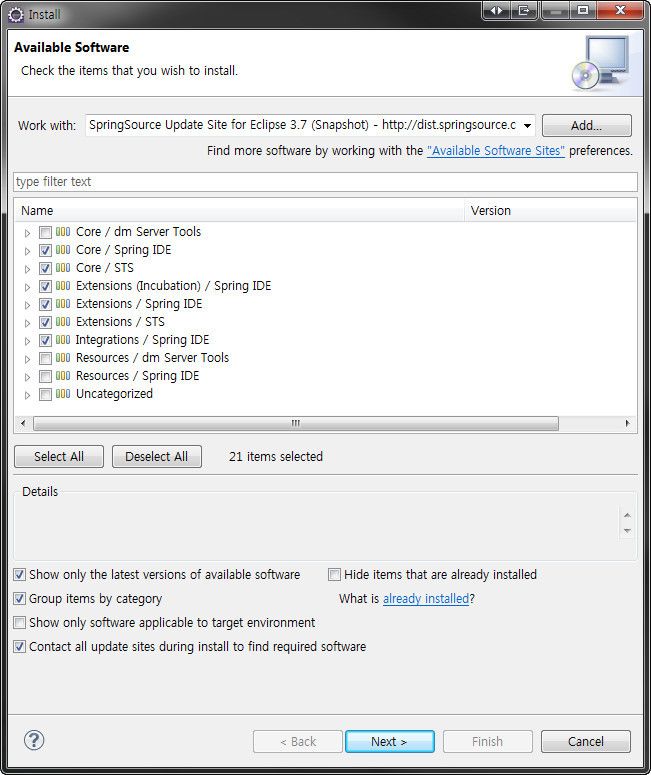This screenshot has height=775, width=651.
Task: Uncheck the Extensions / Spring IDE checkbox
Action: click(45, 304)
